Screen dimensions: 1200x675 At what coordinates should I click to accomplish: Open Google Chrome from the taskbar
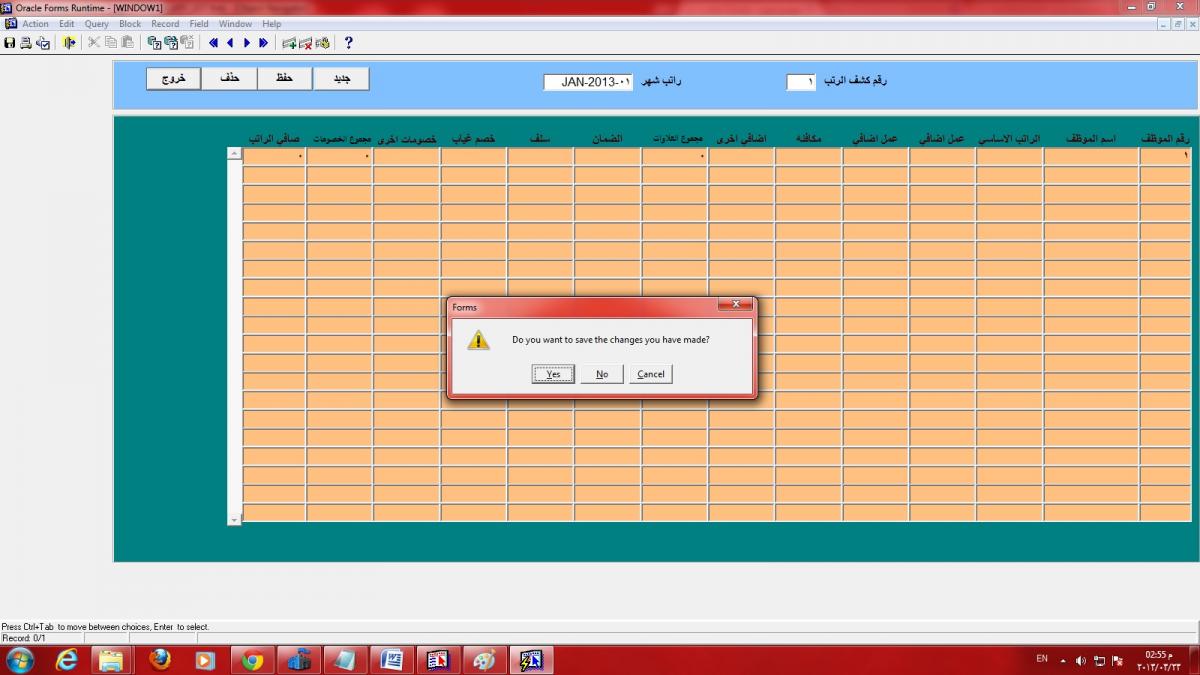(253, 660)
